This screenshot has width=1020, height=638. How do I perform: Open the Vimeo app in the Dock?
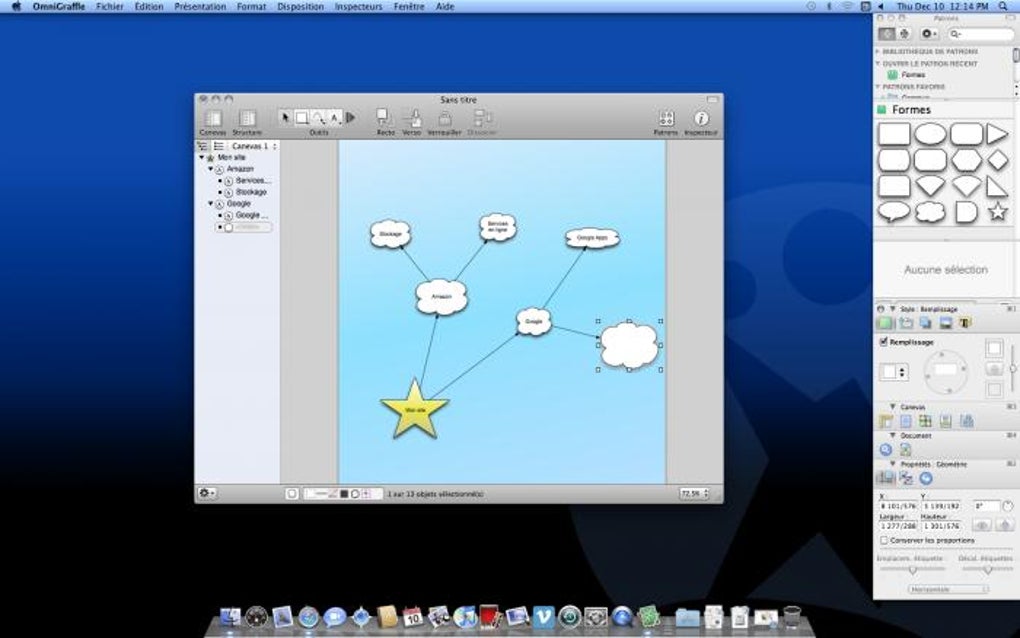coord(543,616)
